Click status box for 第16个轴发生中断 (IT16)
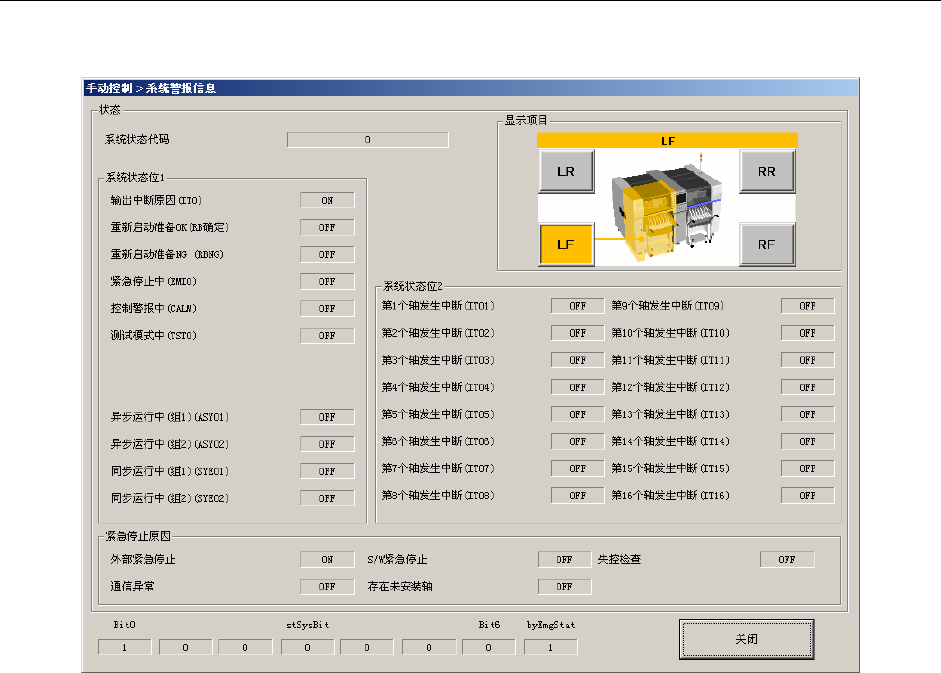This screenshot has height=673, width=941. [x=807, y=495]
